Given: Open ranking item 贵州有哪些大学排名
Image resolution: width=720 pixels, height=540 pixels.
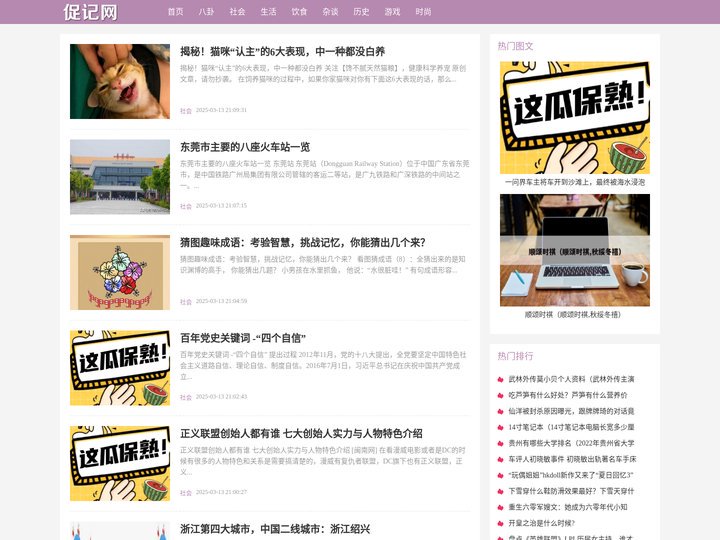Looking at the screenshot, I should click(571, 444).
